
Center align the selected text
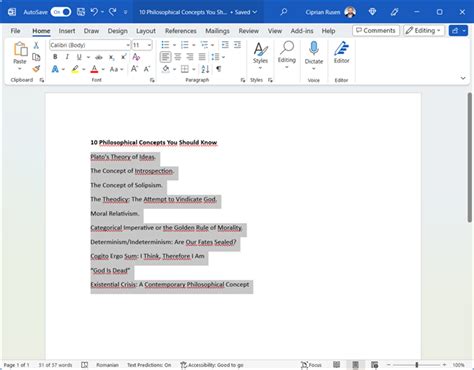178,57
